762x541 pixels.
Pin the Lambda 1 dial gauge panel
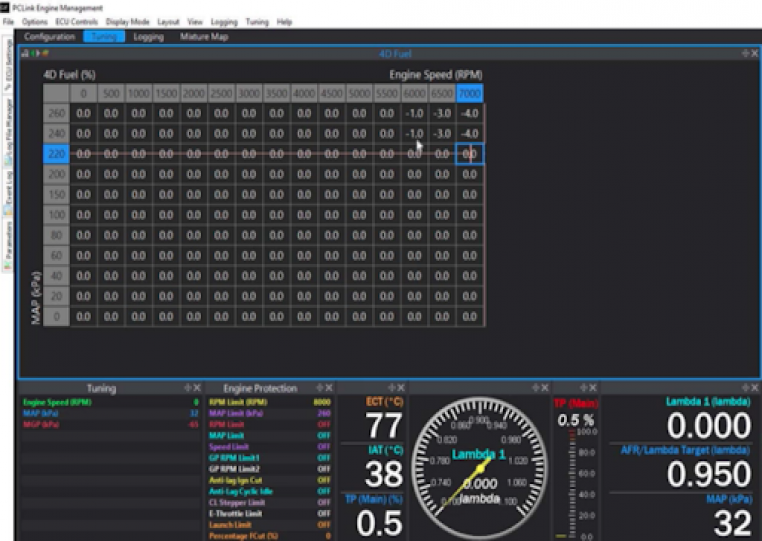coord(536,387)
